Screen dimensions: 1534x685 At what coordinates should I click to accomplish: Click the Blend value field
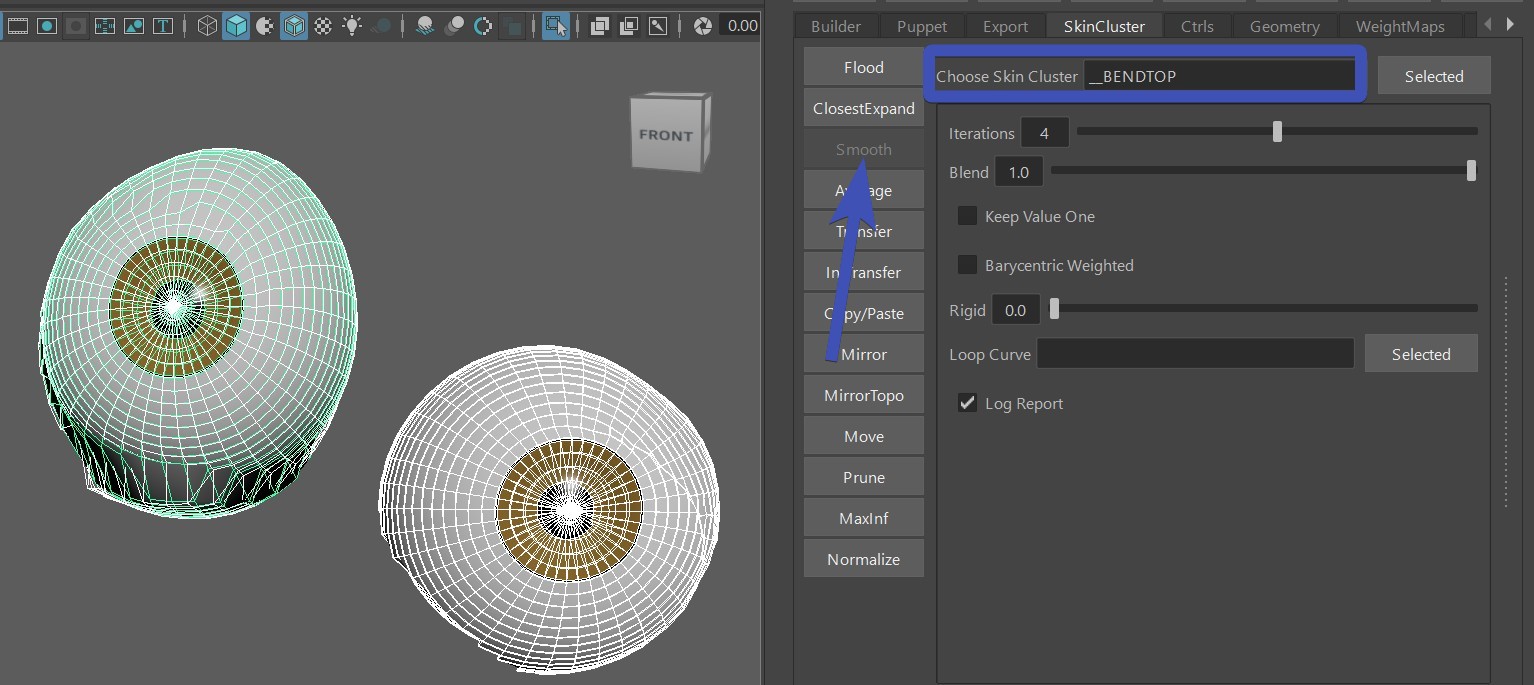pos(1019,172)
